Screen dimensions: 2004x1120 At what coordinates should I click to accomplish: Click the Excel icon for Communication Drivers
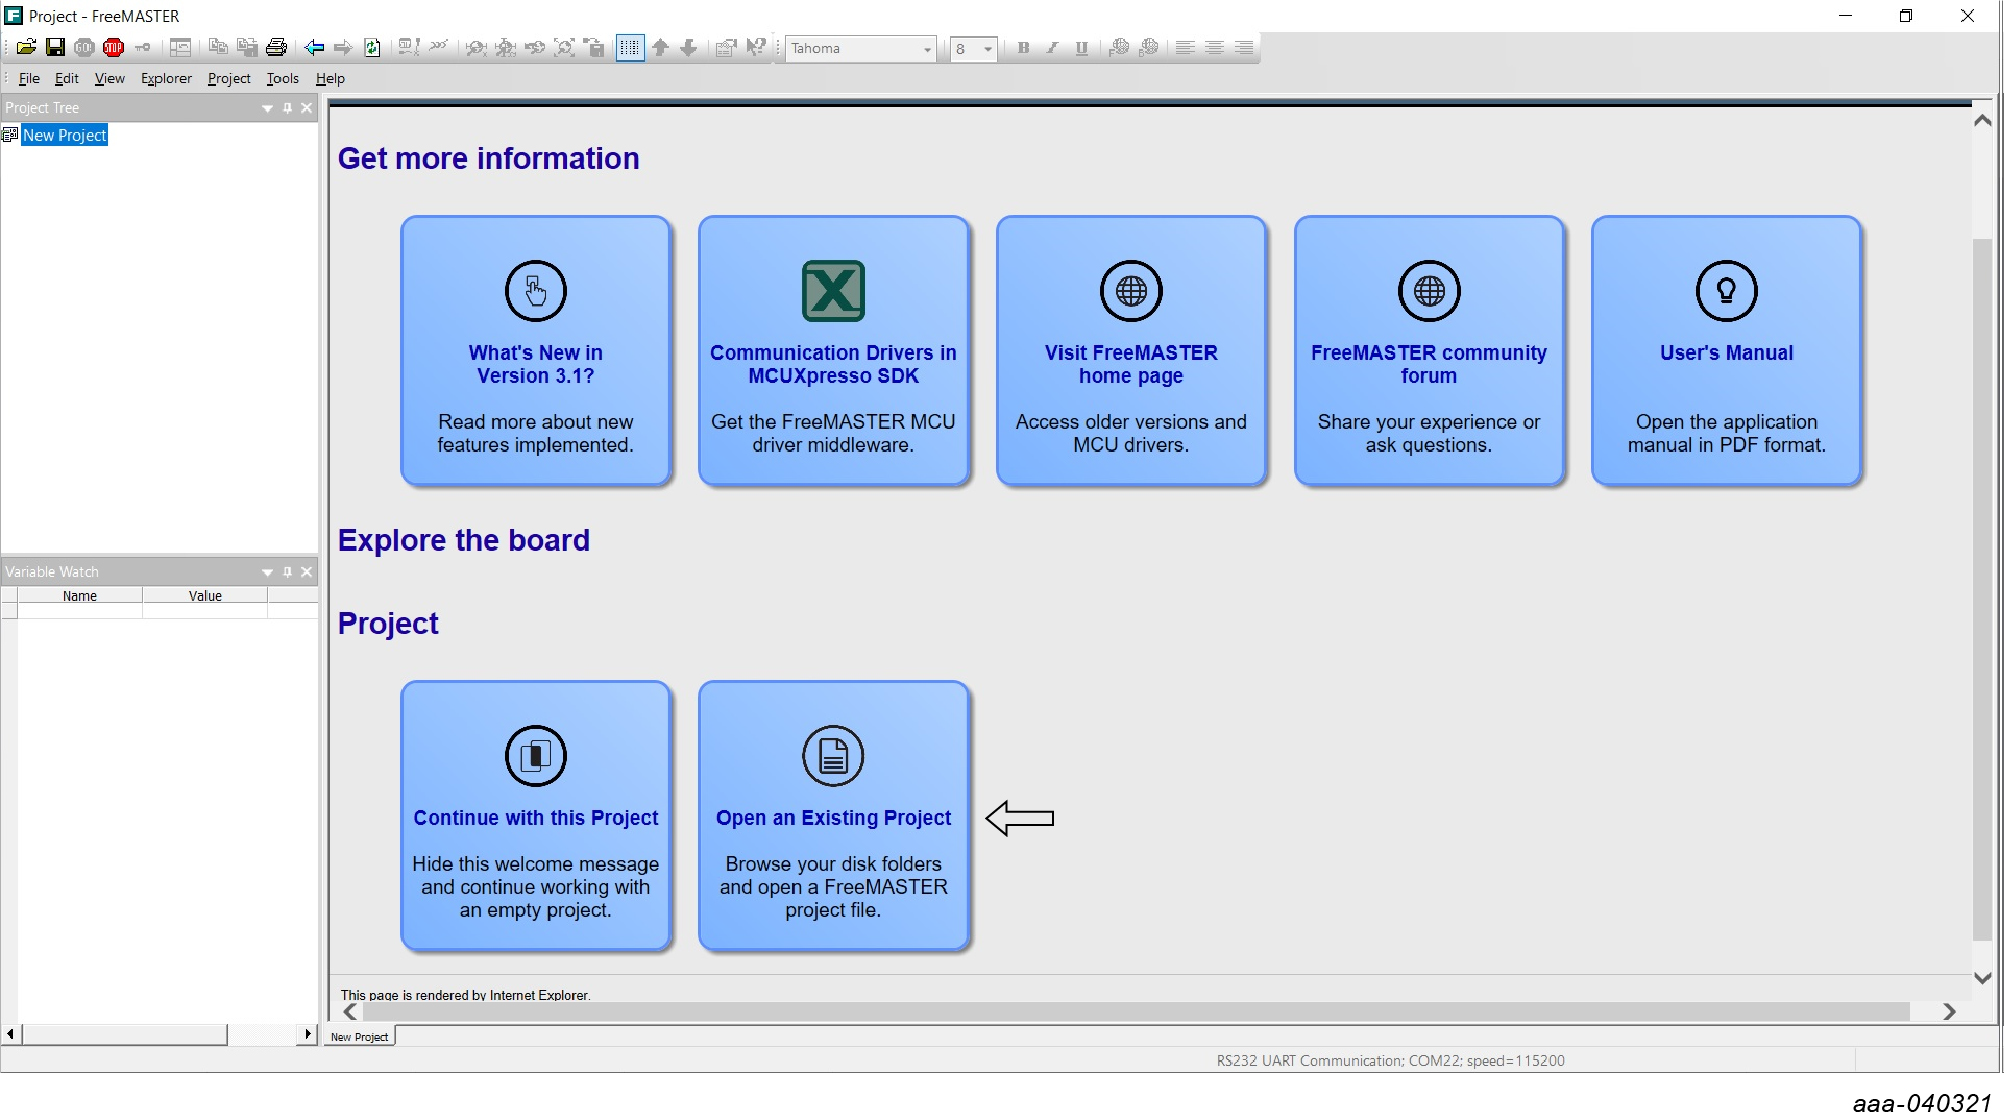(833, 291)
